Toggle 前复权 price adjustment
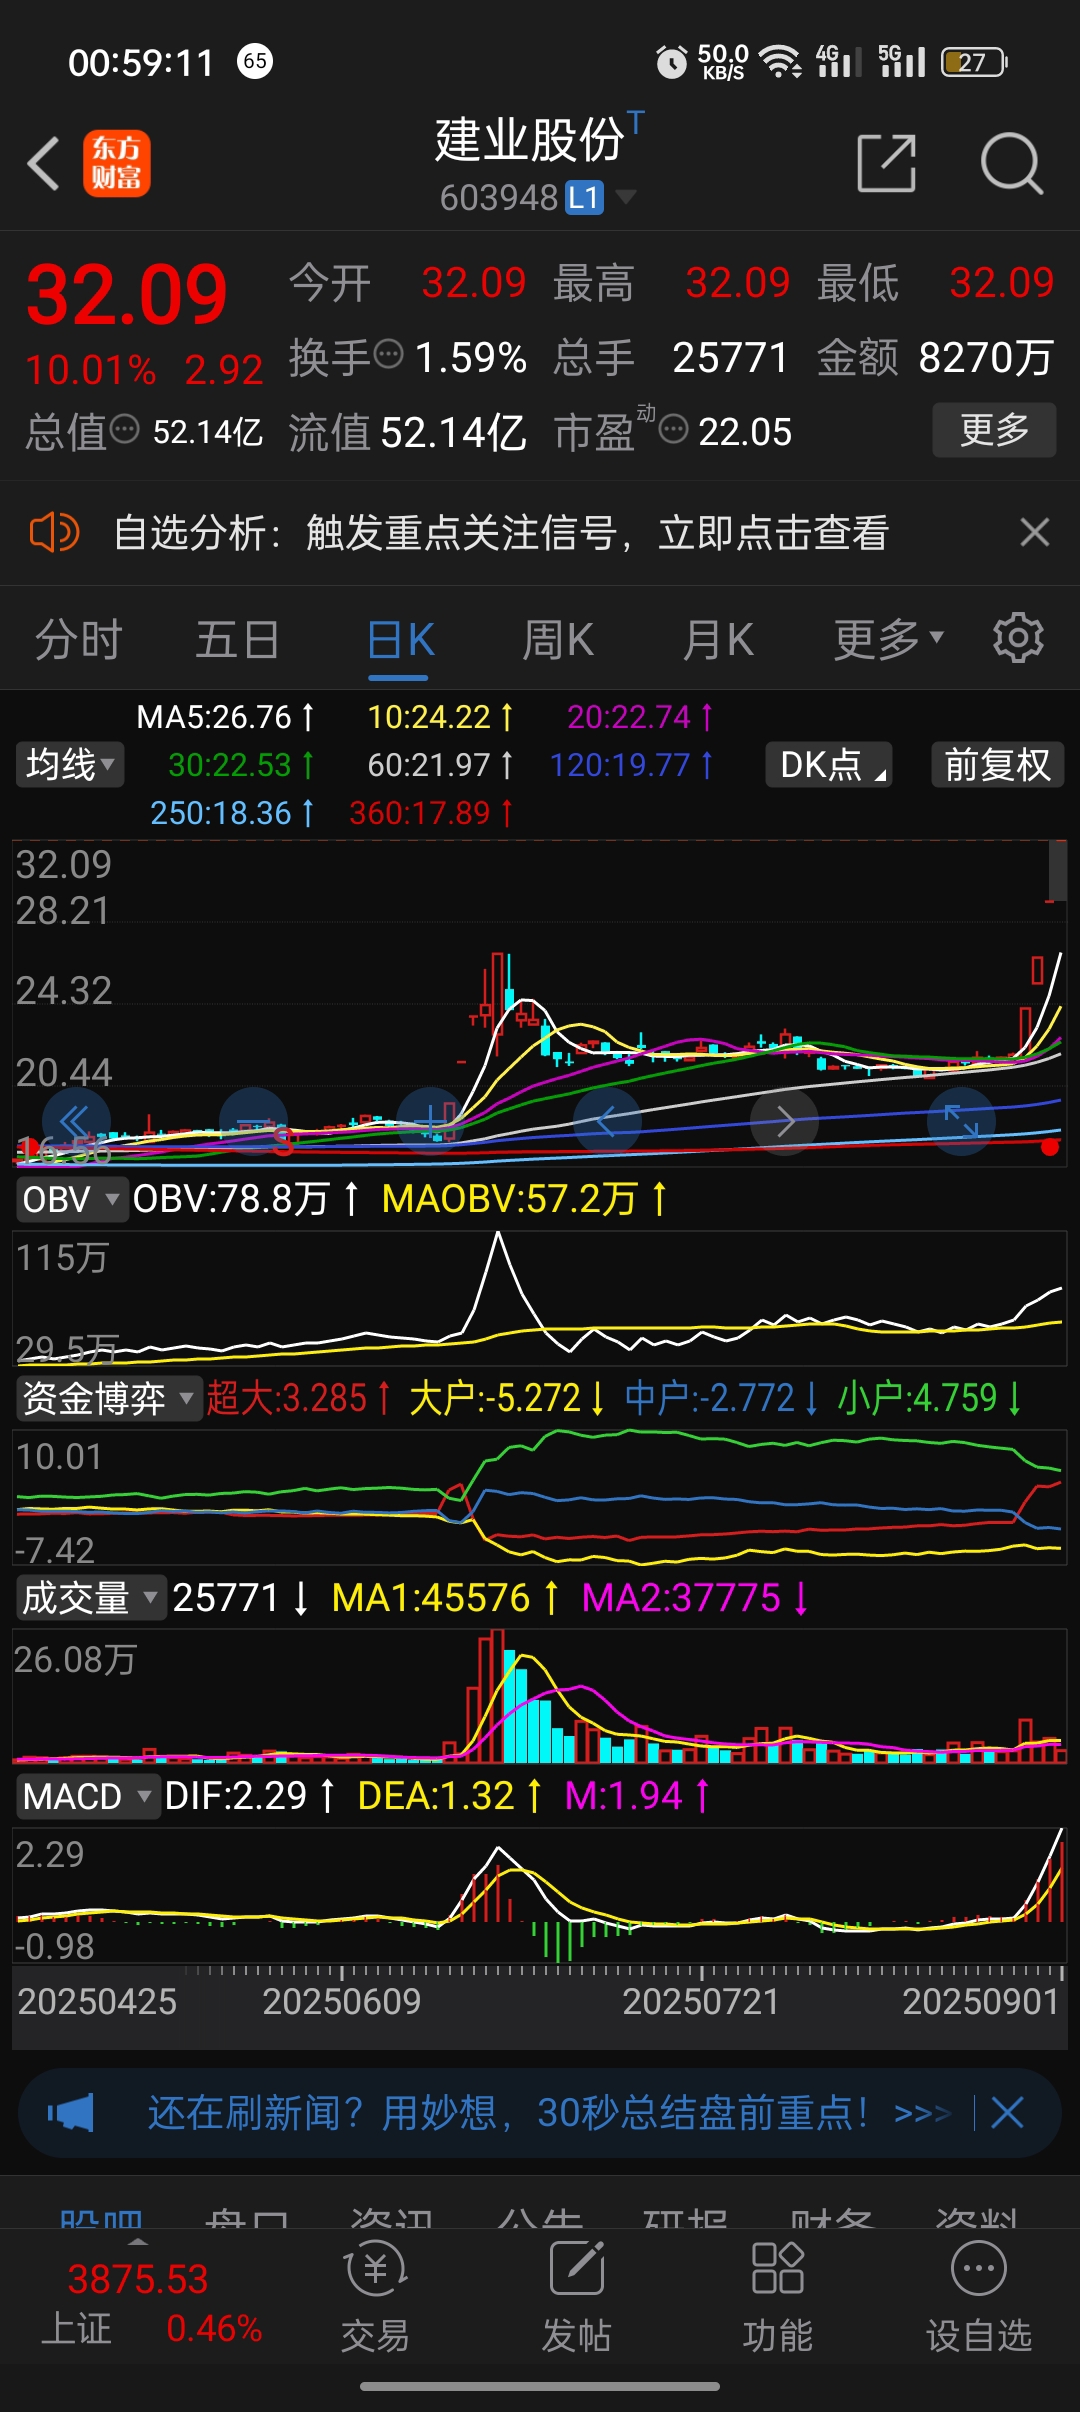The image size is (1080, 2412). 997,765
